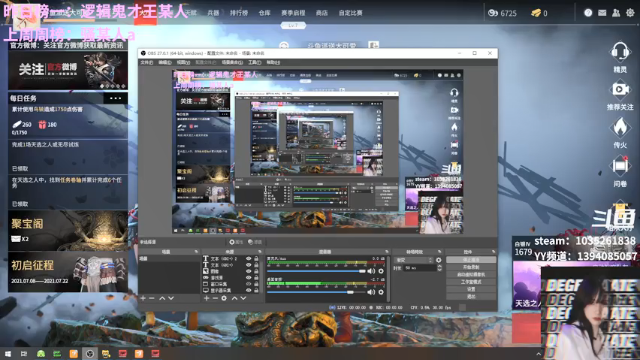Pop out the 控件 dock panel
Screen dimensions: 640x360
(x=493, y=252)
